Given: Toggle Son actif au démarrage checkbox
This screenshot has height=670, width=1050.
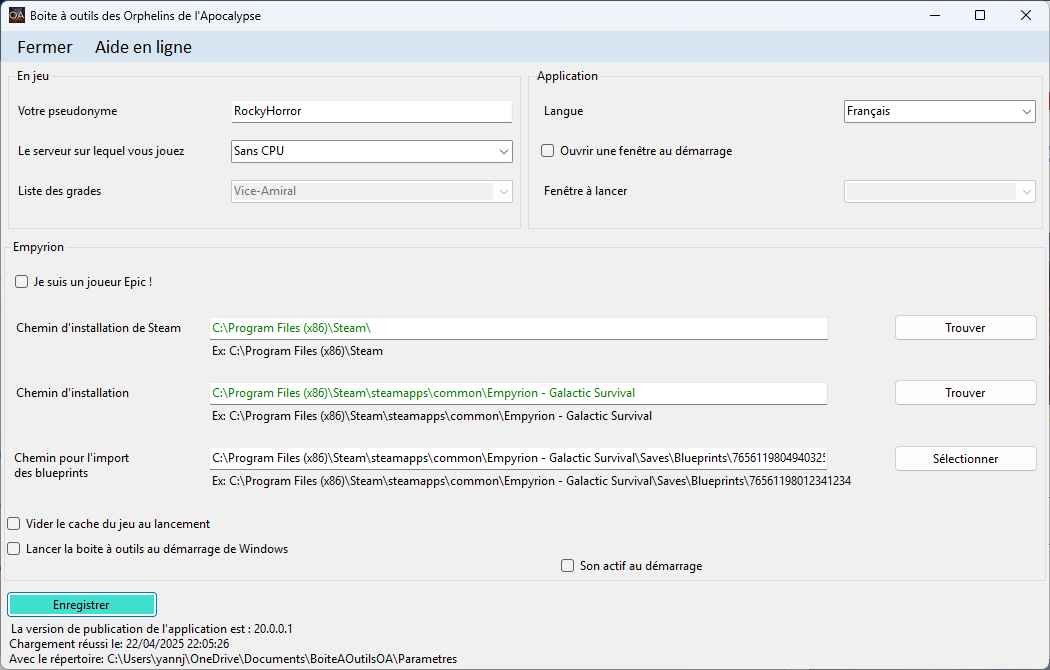Looking at the screenshot, I should coord(568,566).
